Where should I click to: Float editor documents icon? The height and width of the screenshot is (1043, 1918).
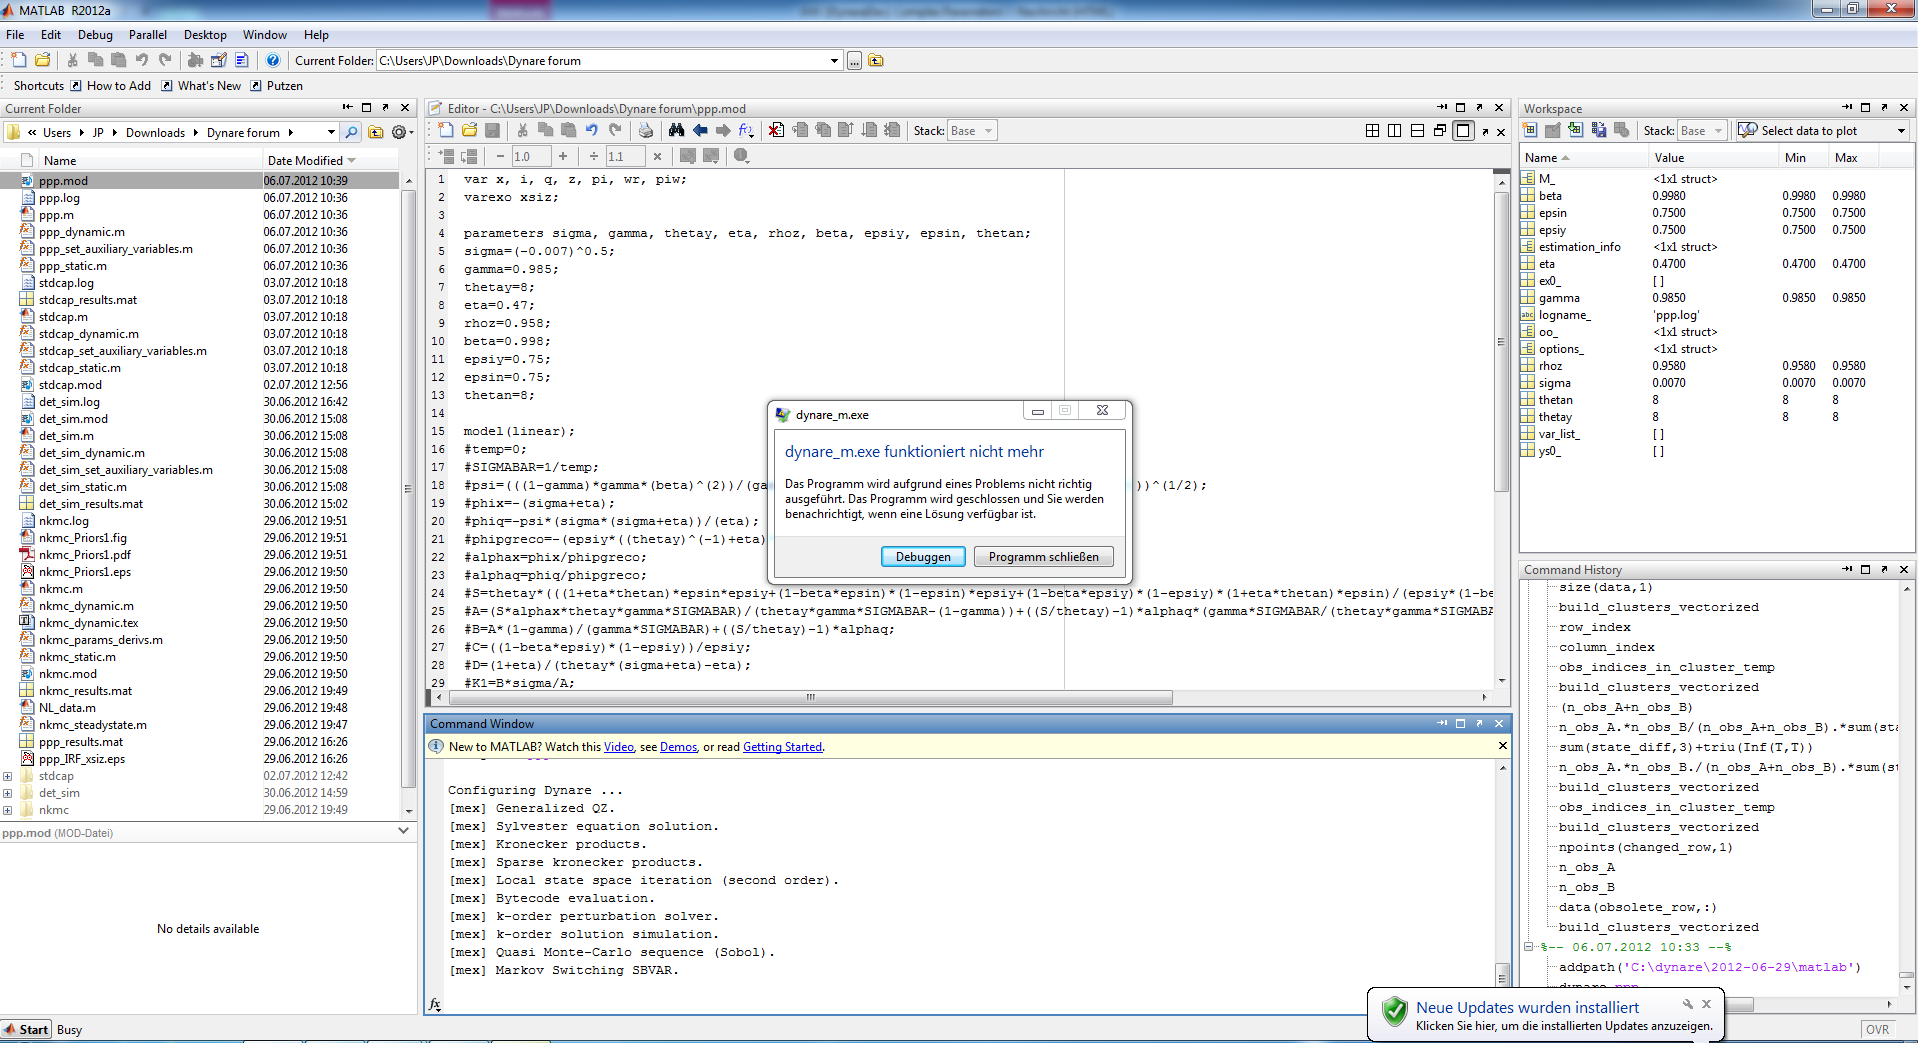coord(1440,131)
